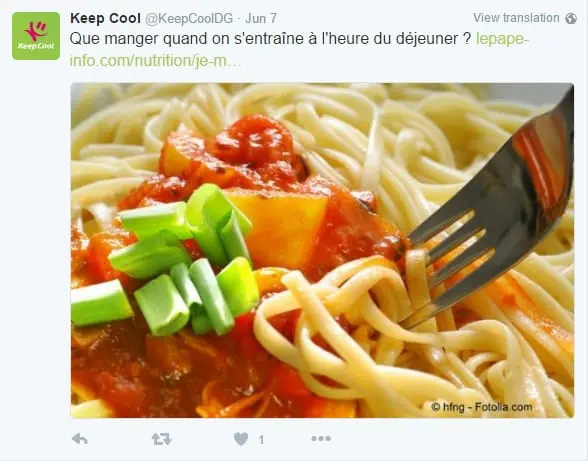The image size is (588, 461).
Task: Click the yellow pepper chunk in photo
Action: point(279,226)
